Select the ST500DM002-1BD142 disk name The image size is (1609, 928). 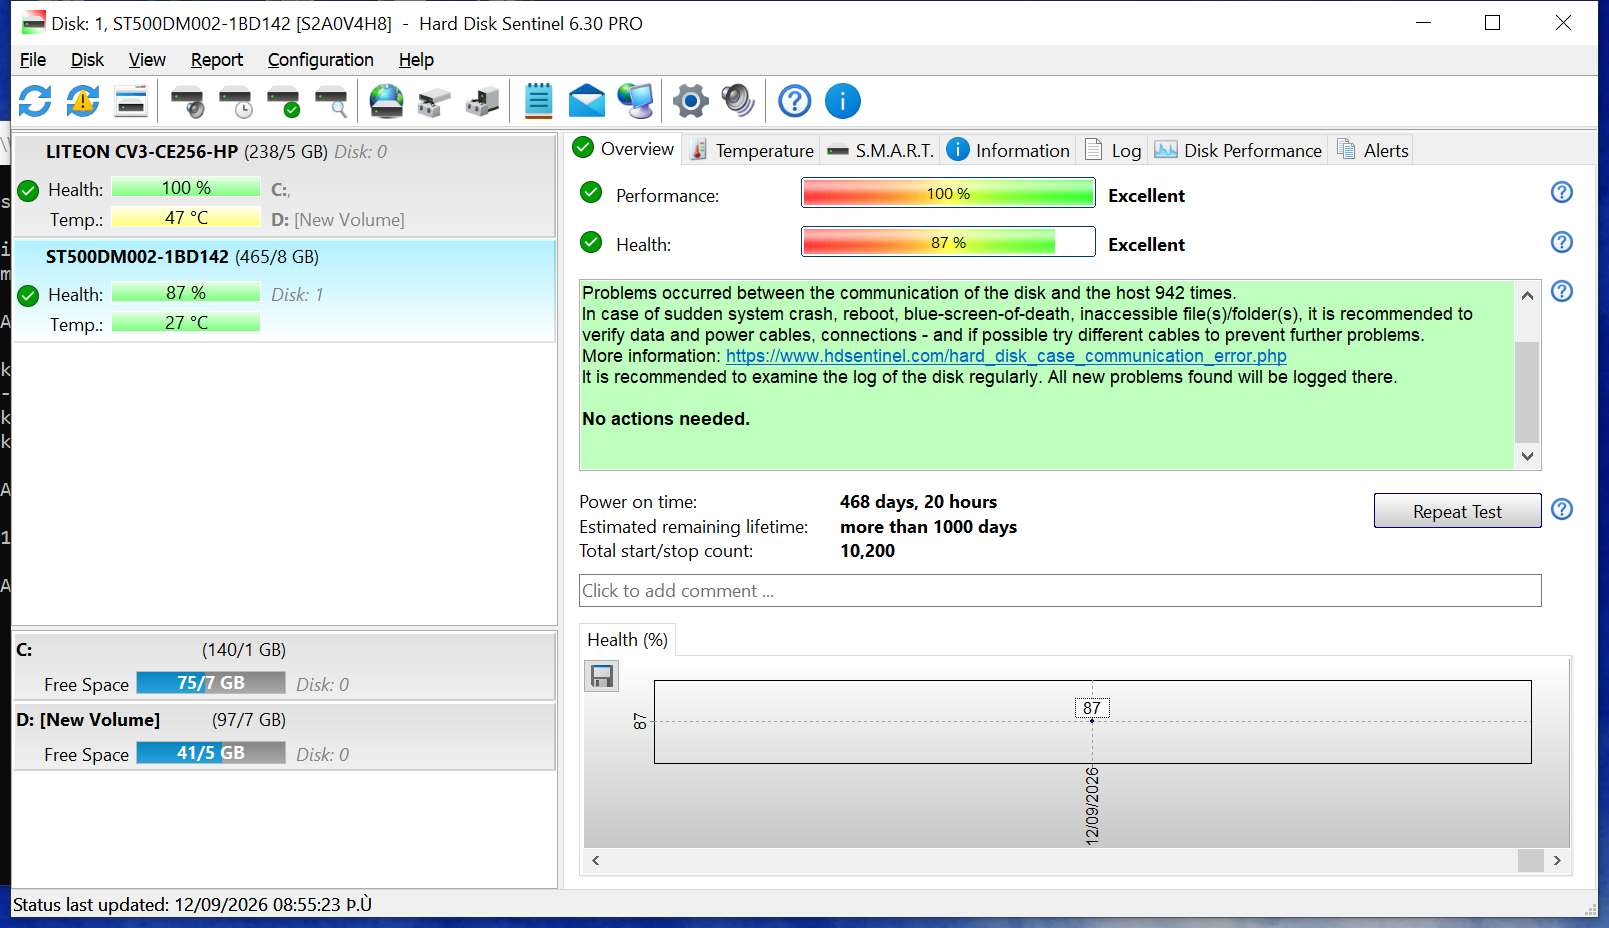click(137, 257)
